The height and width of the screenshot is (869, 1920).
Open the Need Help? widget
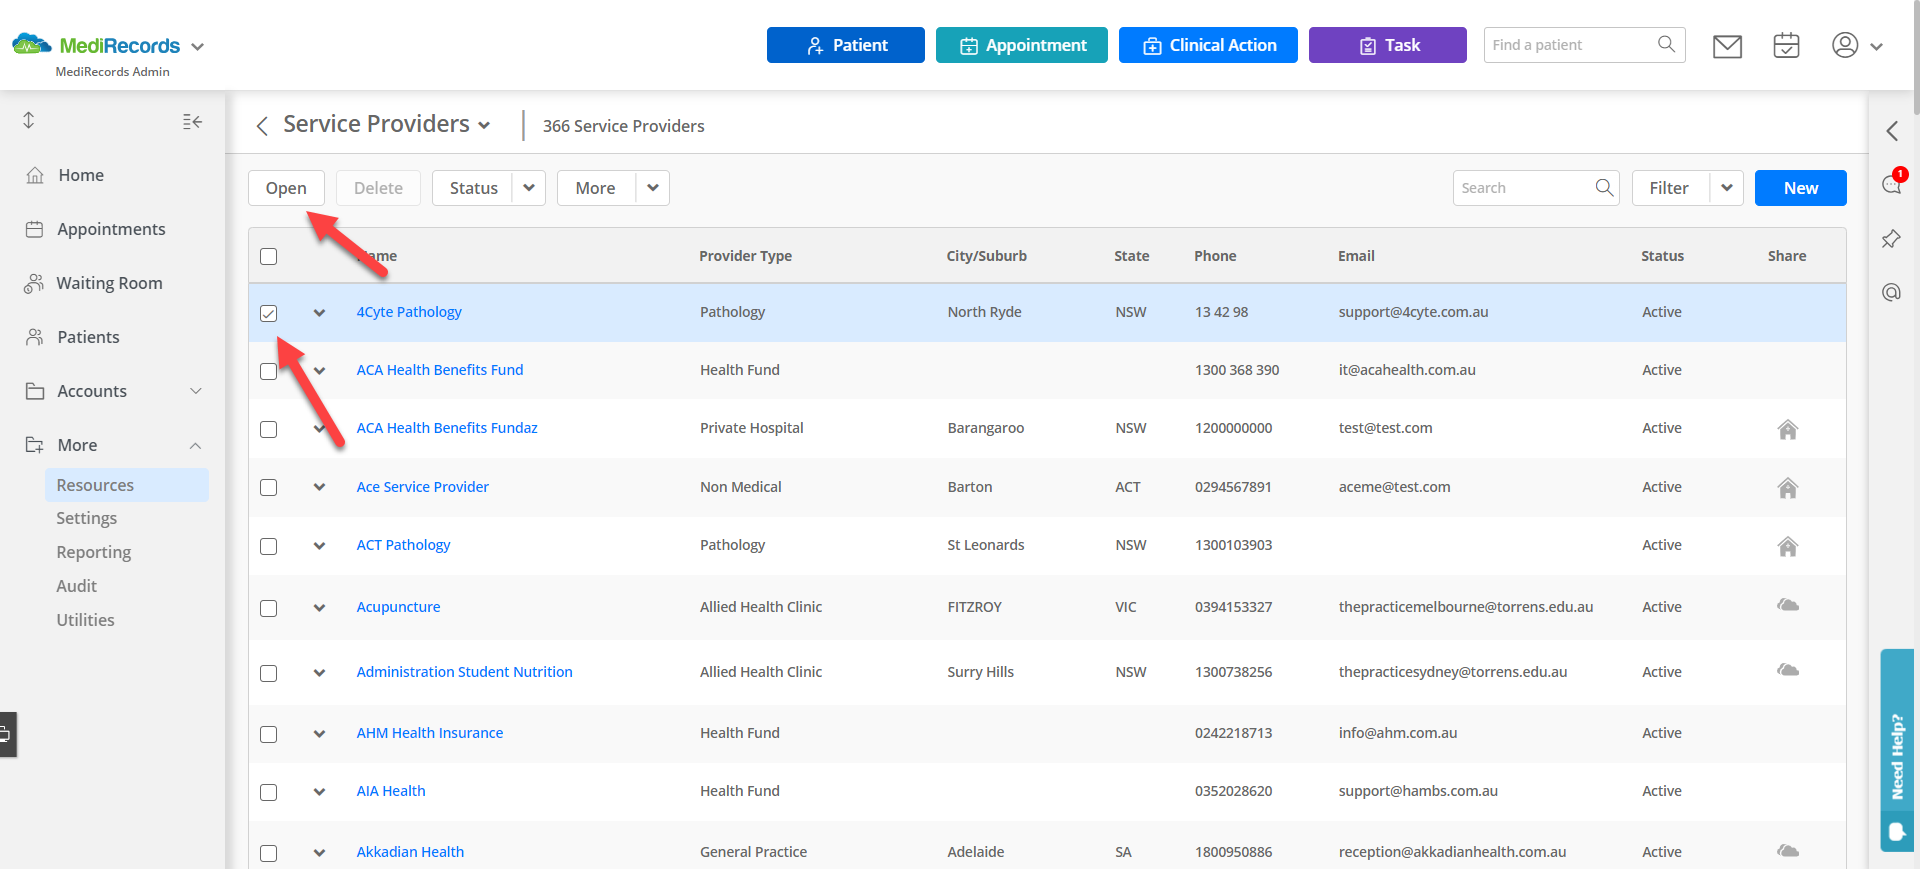click(1897, 750)
